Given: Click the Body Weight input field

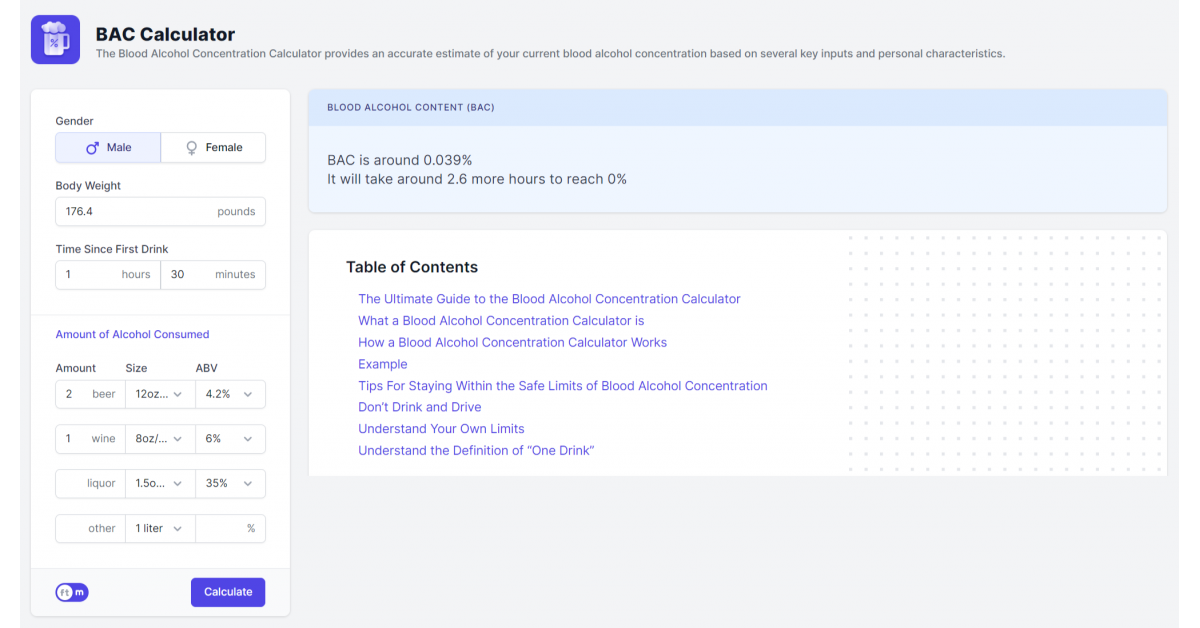Looking at the screenshot, I should click(x=135, y=212).
